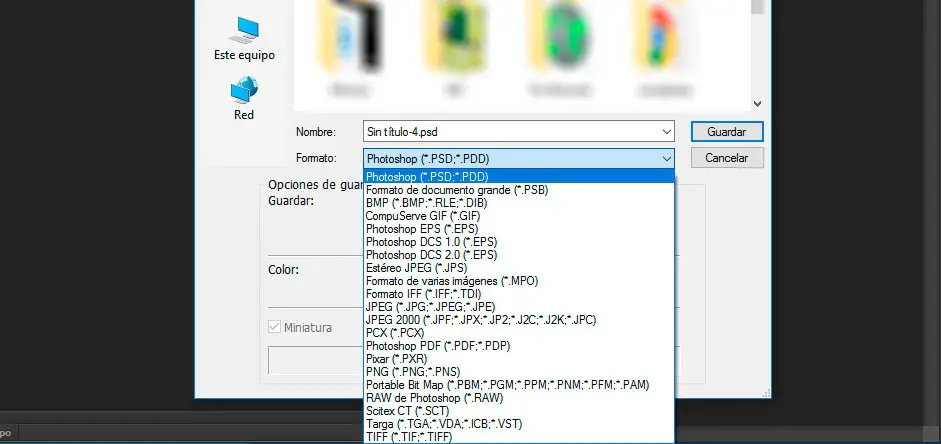Collapse the Formato dropdown combo box
The width and height of the screenshot is (941, 444).
519,158
